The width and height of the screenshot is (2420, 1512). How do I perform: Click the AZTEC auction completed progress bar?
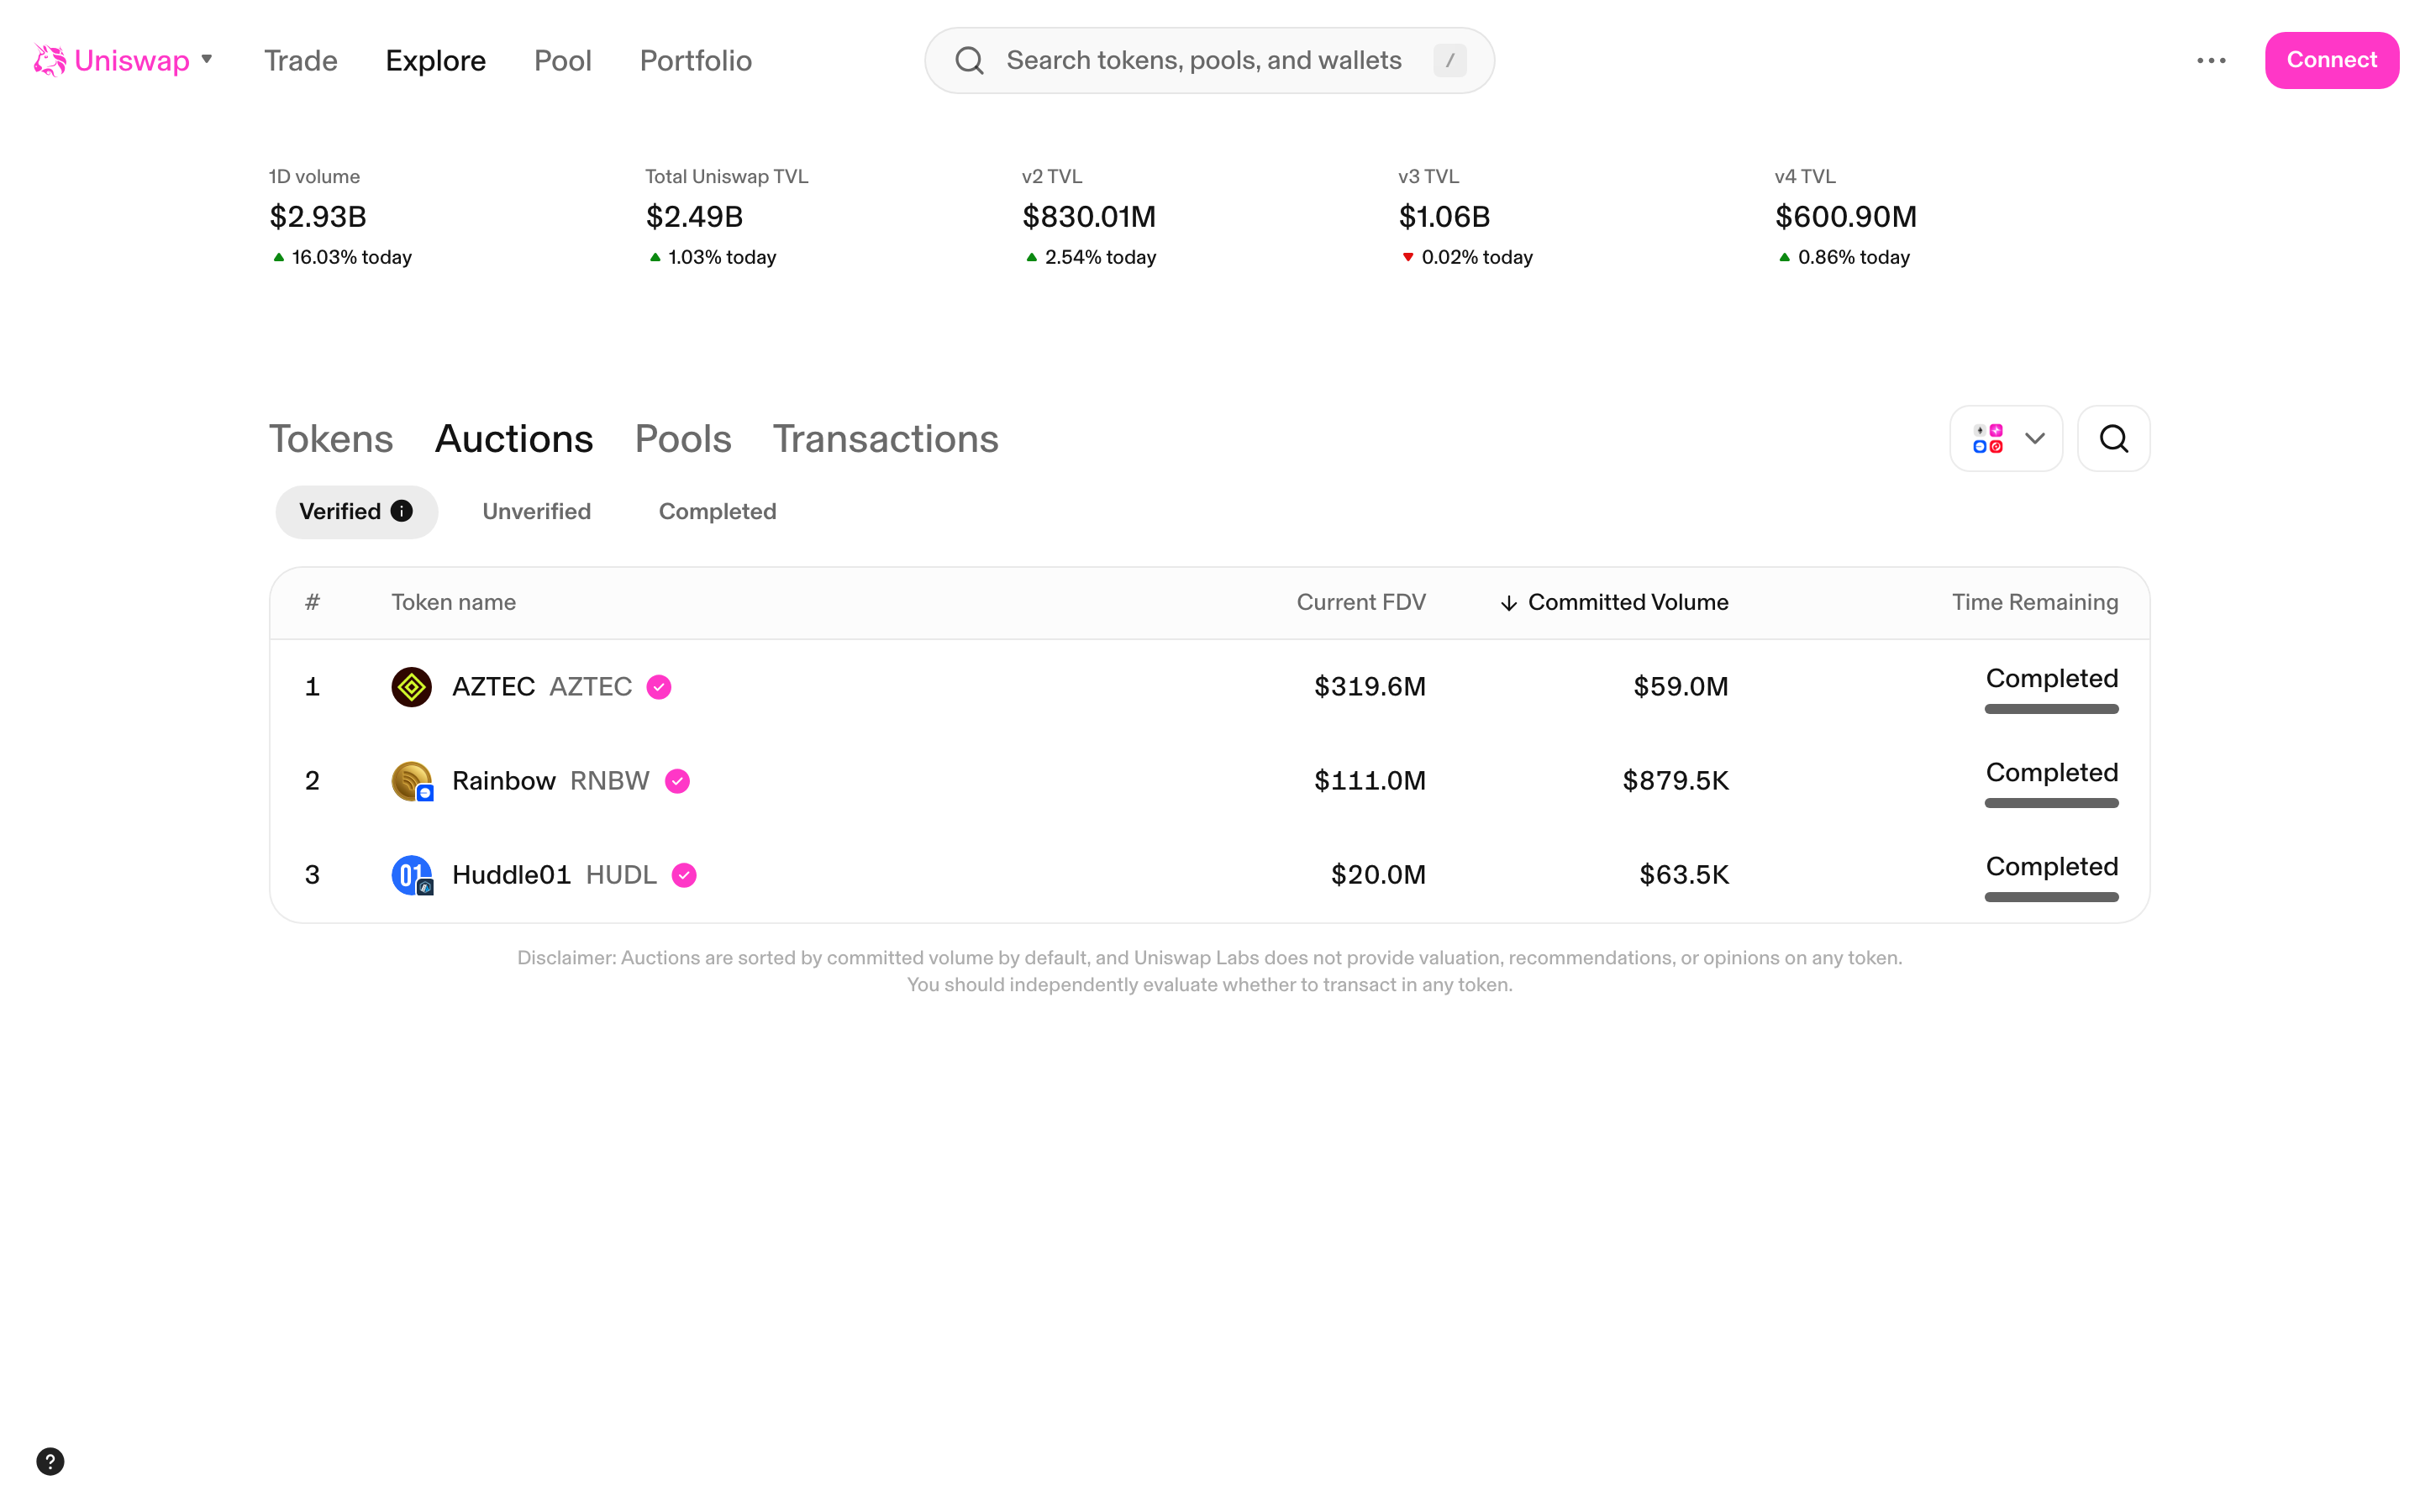click(x=2051, y=708)
